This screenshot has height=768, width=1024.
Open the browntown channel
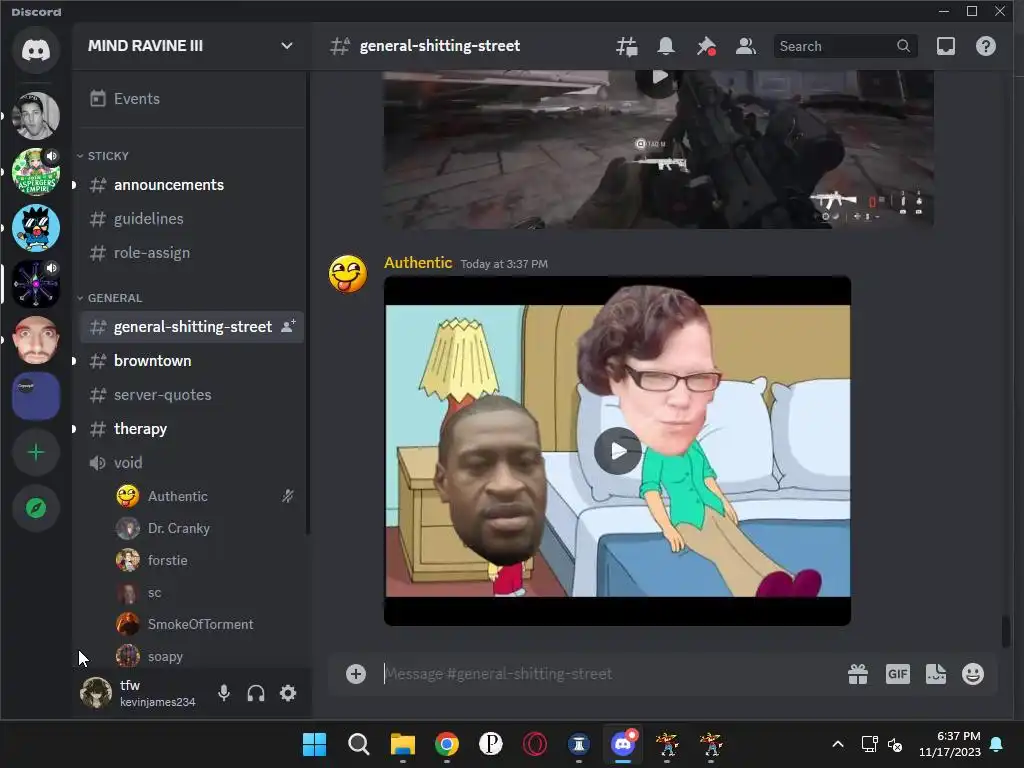[191, 360]
